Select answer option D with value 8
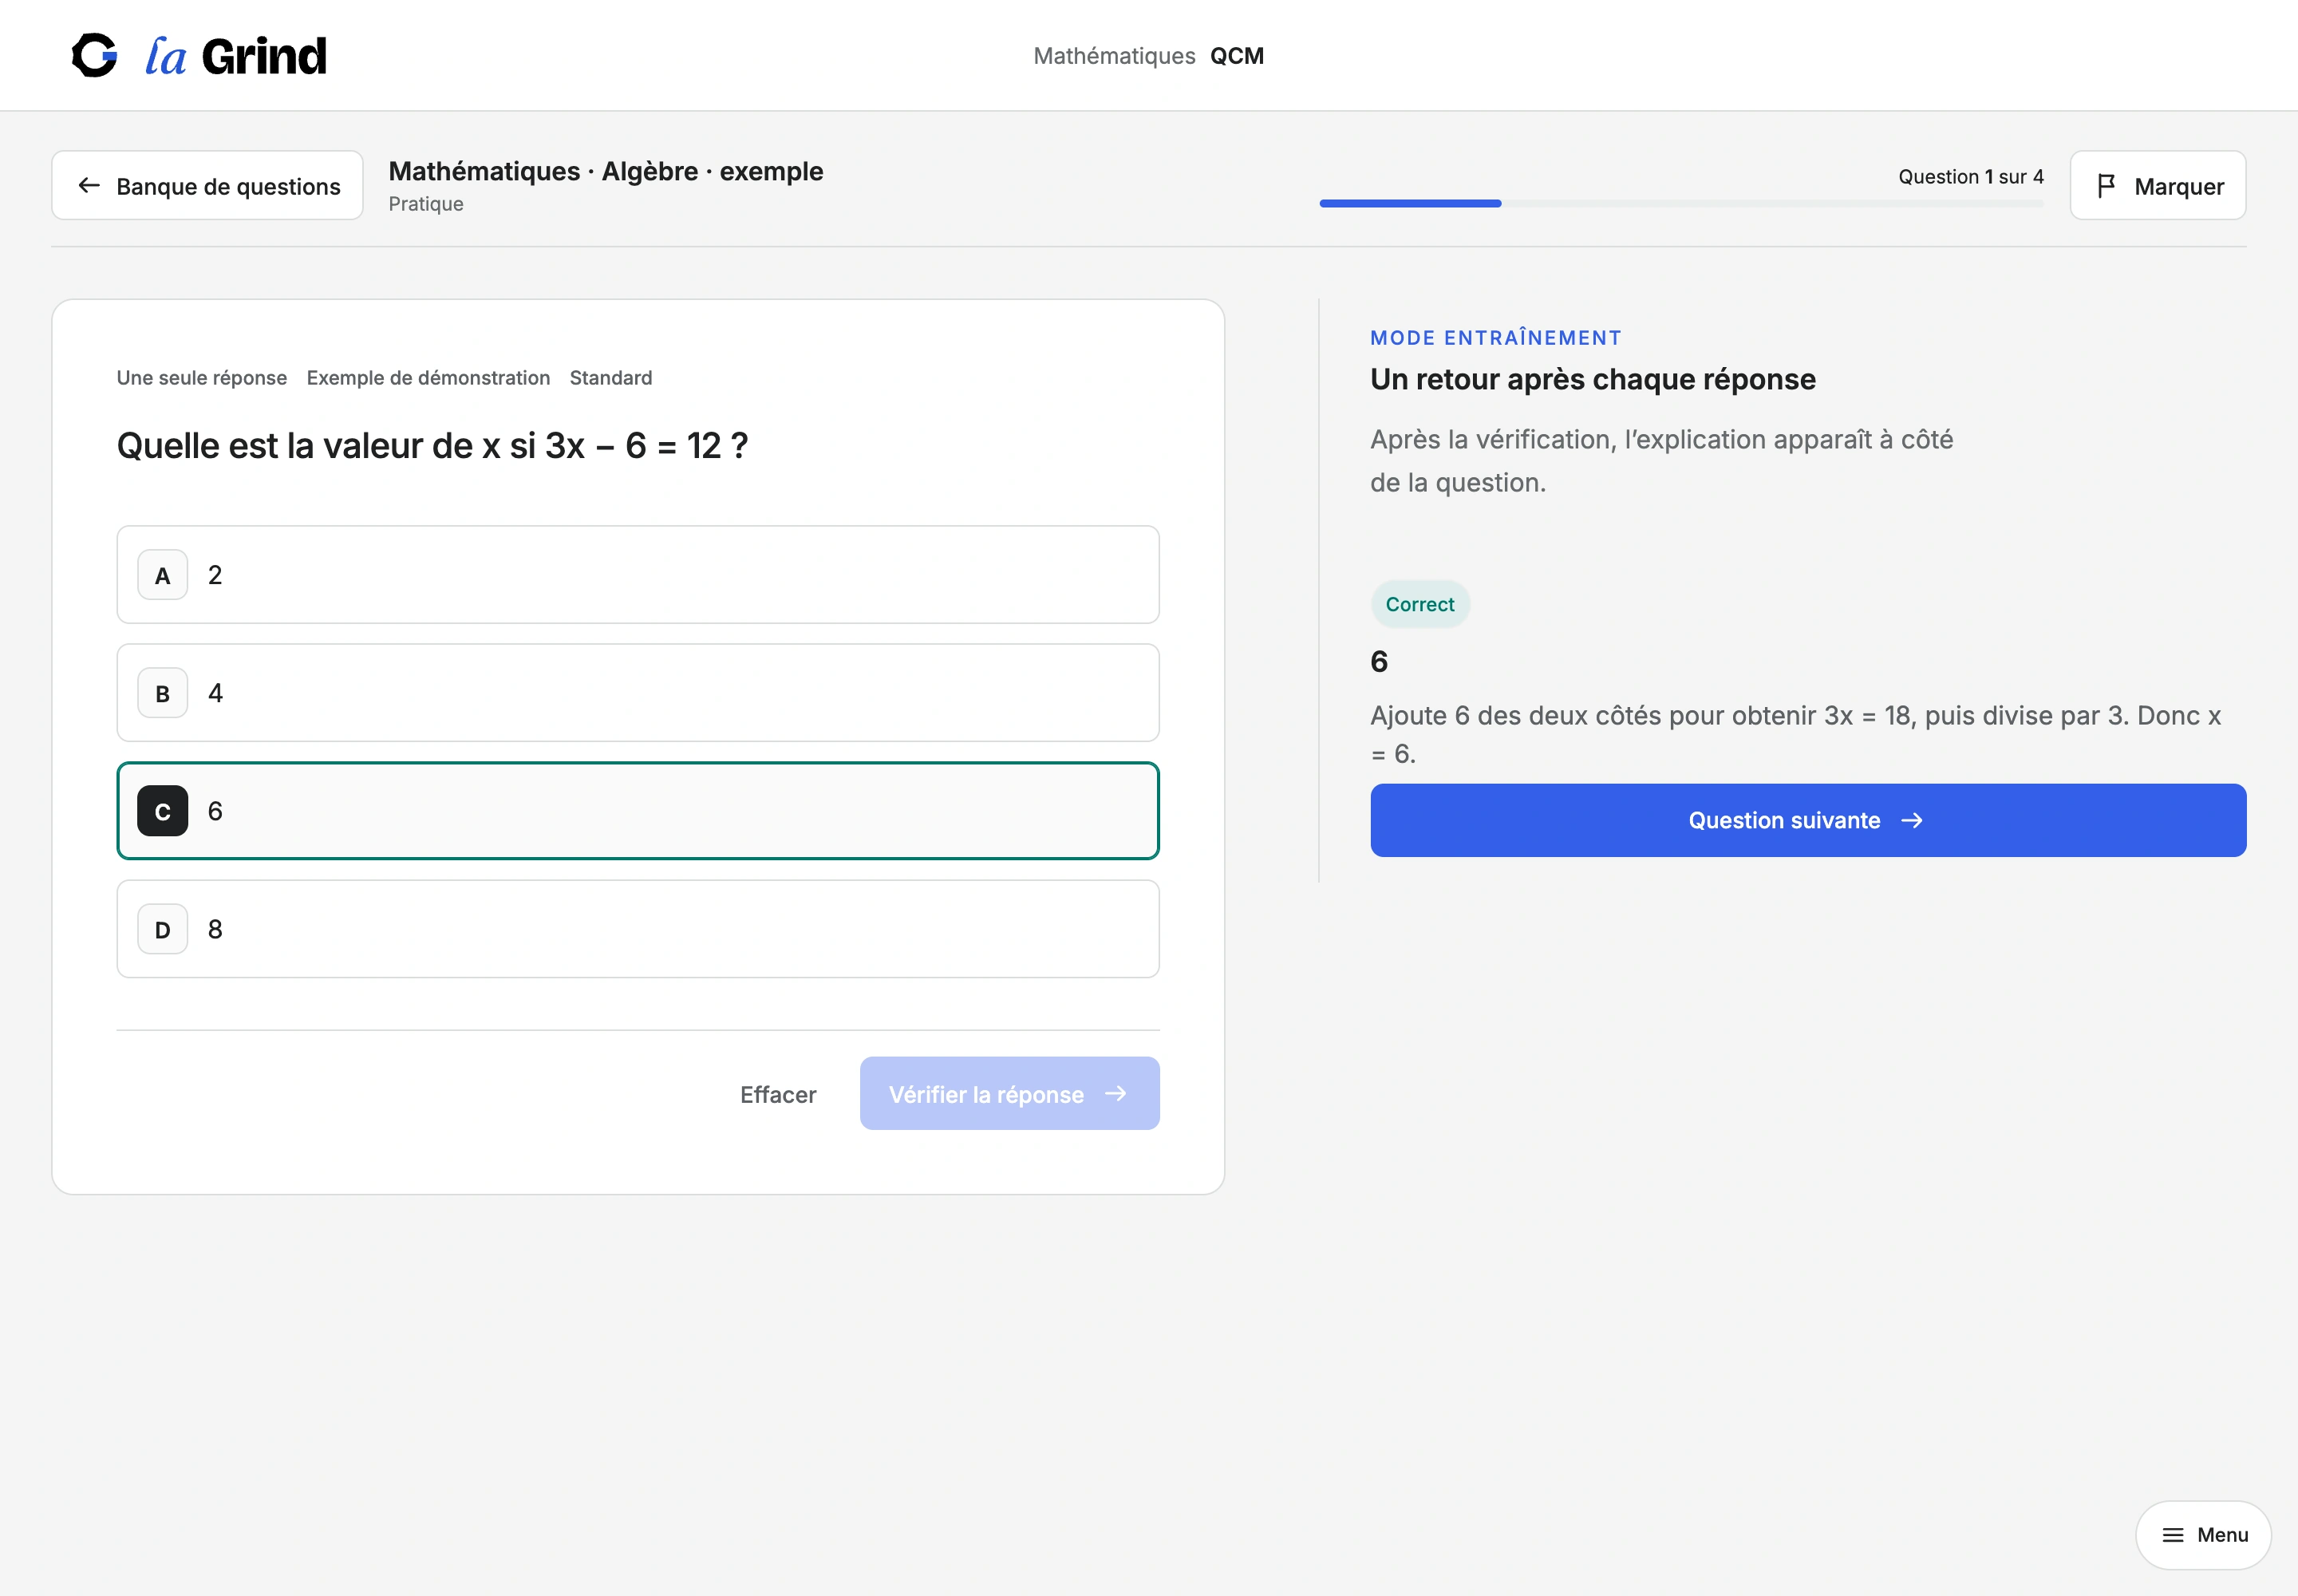2298x1596 pixels. click(x=638, y=928)
